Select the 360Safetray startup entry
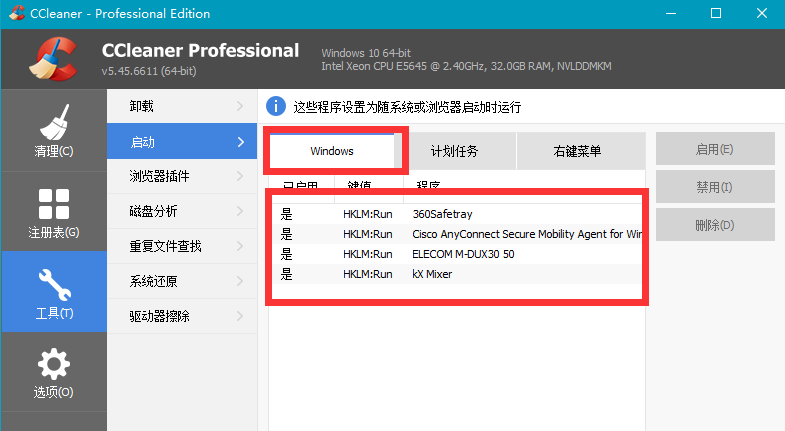The width and height of the screenshot is (785, 431). [x=457, y=214]
